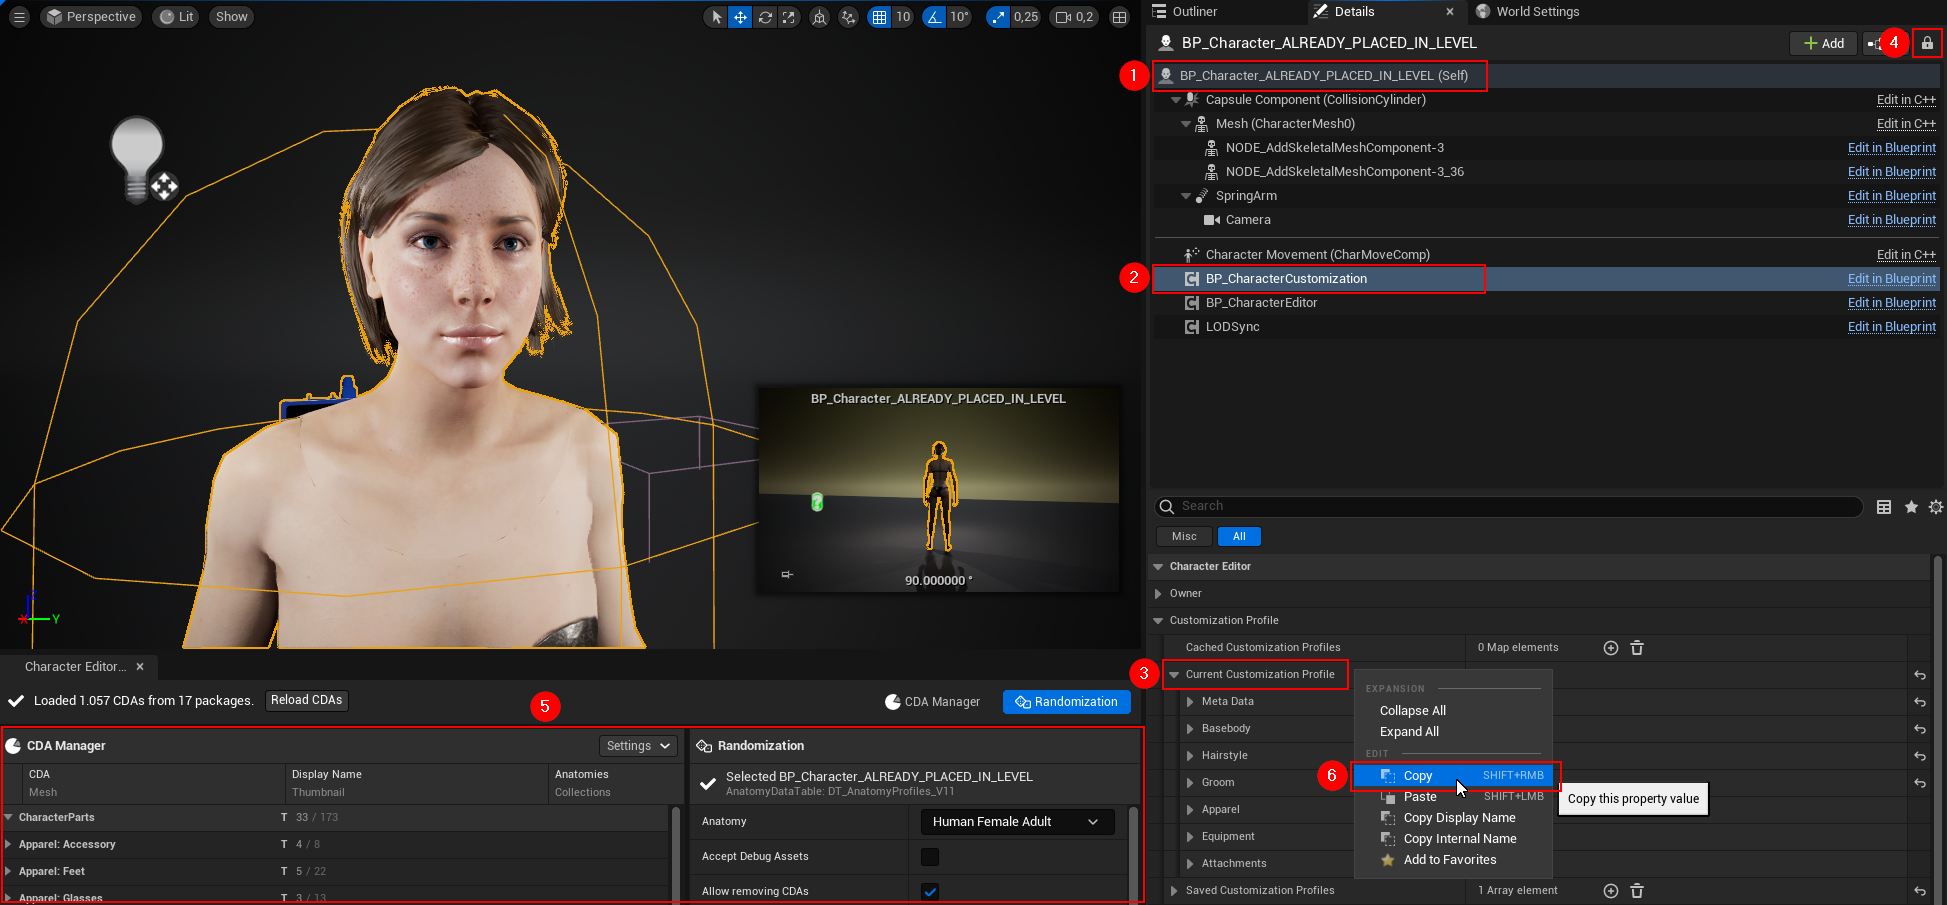This screenshot has width=1947, height=905.
Task: Toggle grid snapping icon in viewport toolbar
Action: (879, 17)
